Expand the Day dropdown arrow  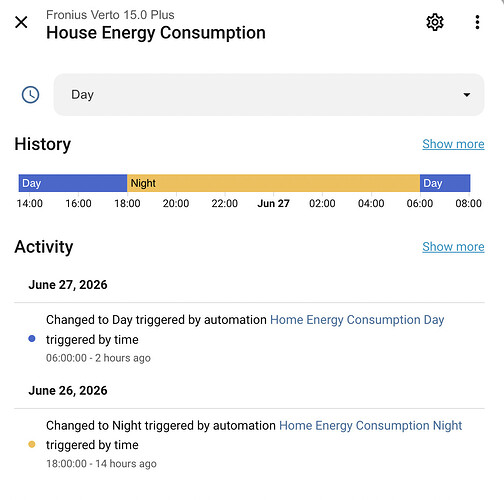(x=467, y=95)
